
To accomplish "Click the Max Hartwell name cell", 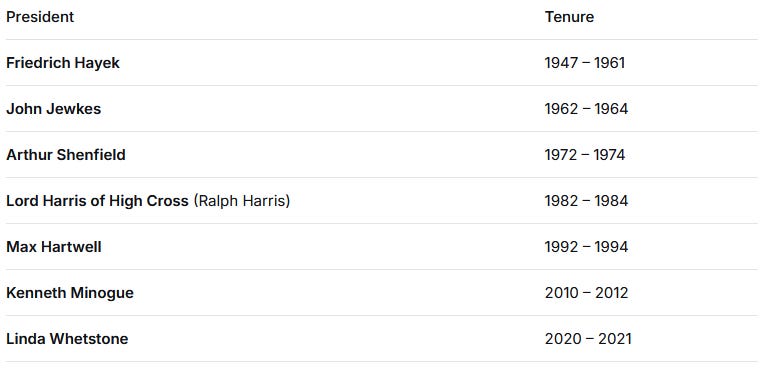I will tap(54, 247).
